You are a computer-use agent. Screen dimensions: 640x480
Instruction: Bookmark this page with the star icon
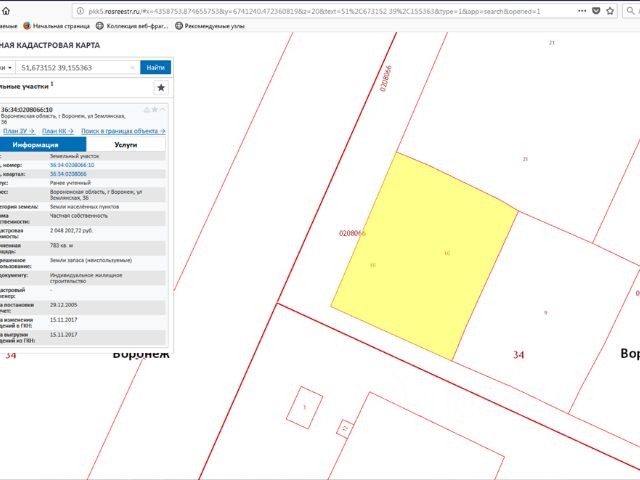pos(610,11)
